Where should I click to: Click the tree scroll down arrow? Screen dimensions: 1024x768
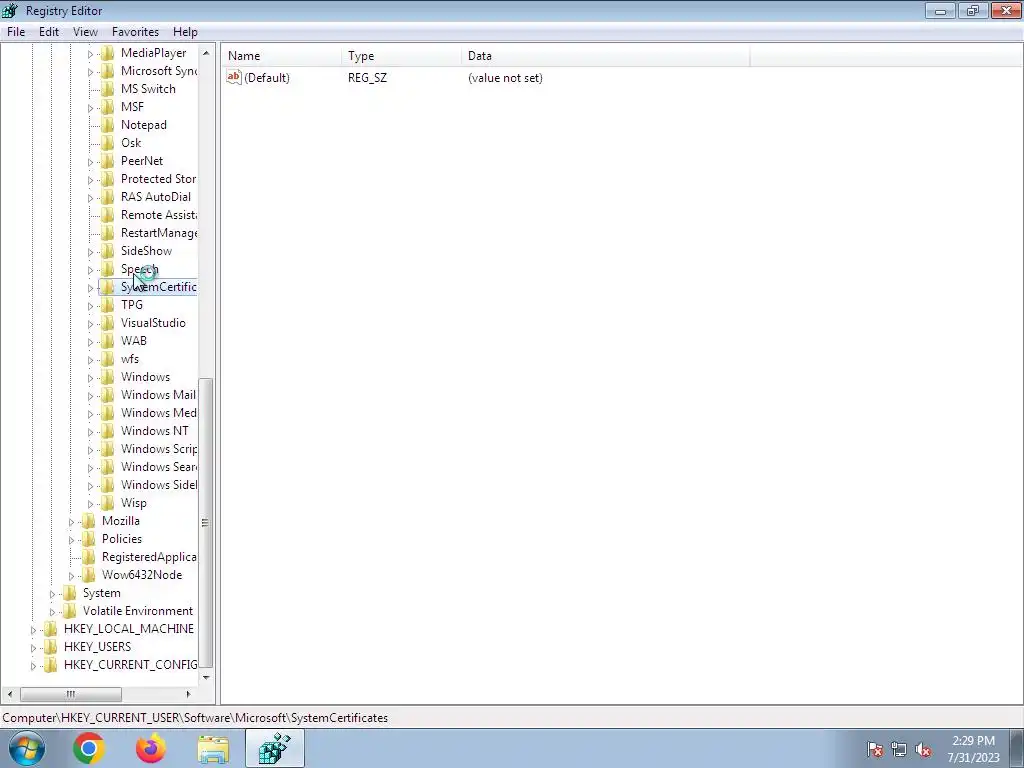click(x=206, y=677)
